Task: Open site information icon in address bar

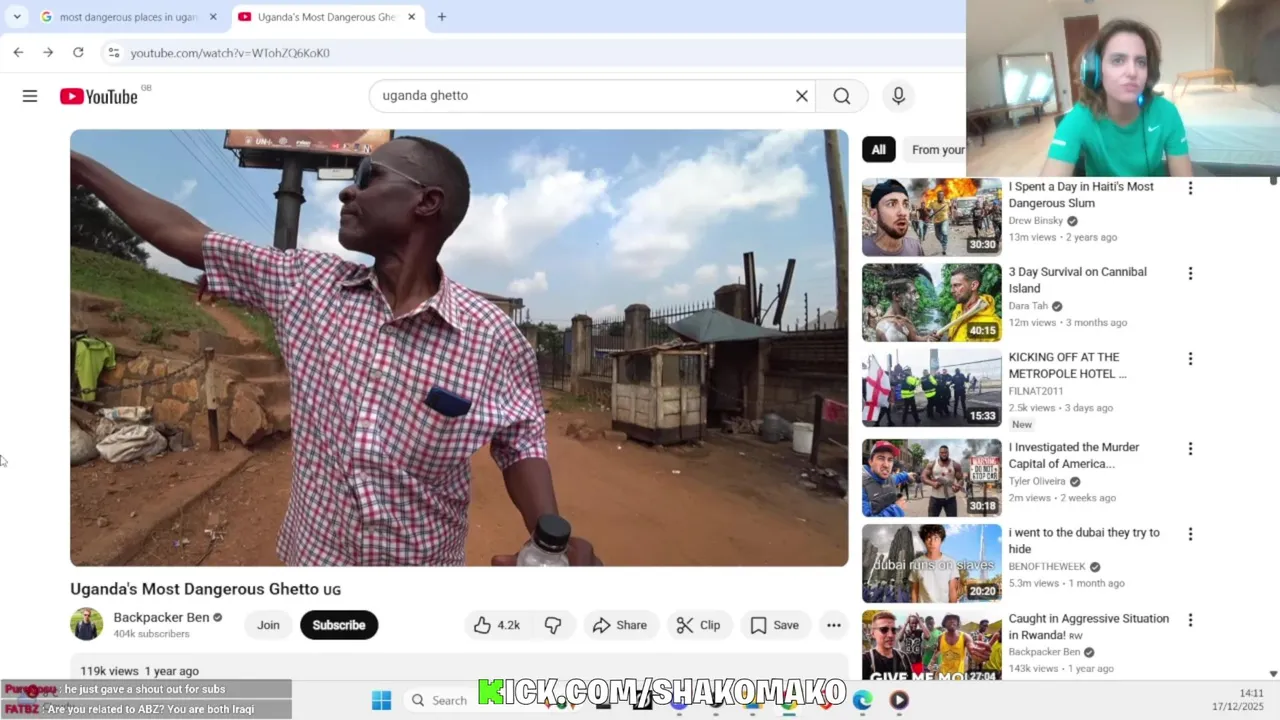Action: click(113, 53)
